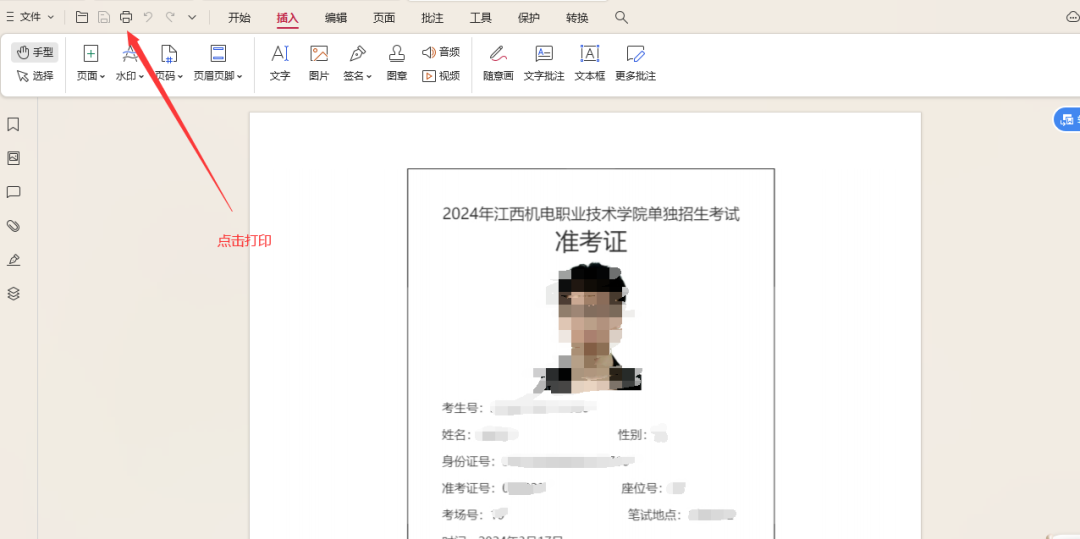The image size is (1080, 539).
Task: Select the 文本框 text box tool
Action: click(x=590, y=63)
